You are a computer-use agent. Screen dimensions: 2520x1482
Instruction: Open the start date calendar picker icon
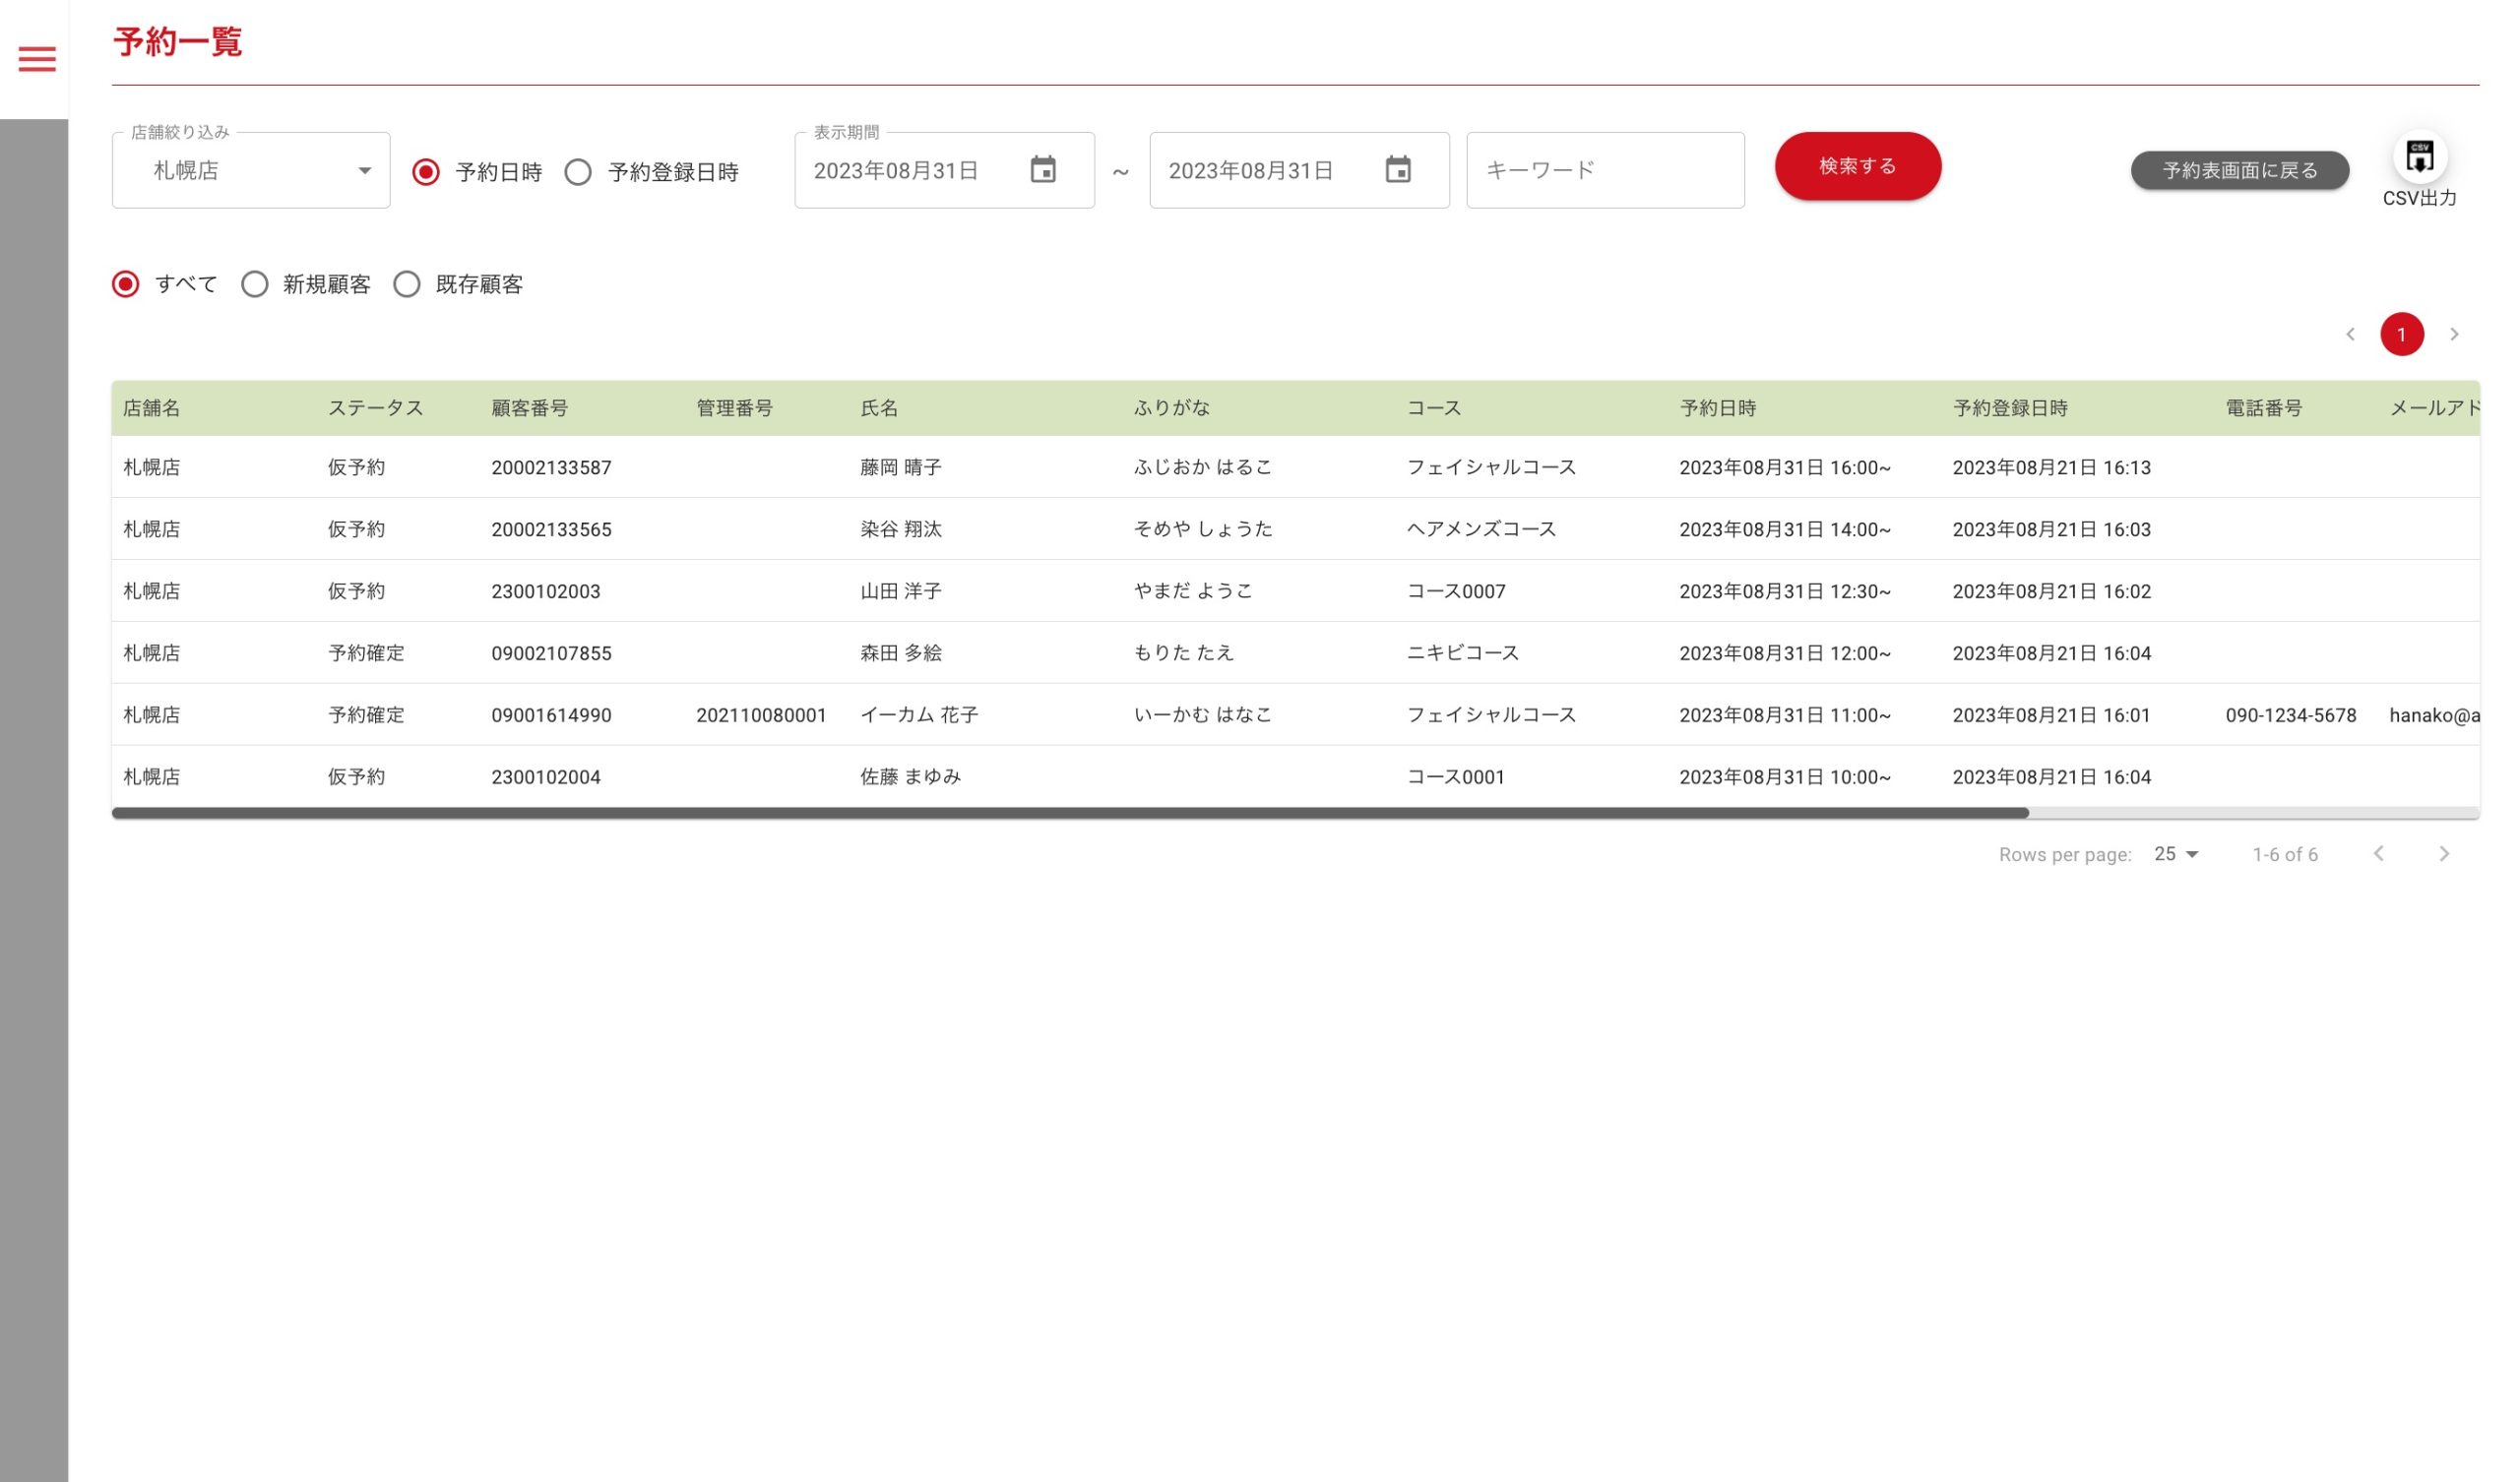(1042, 170)
